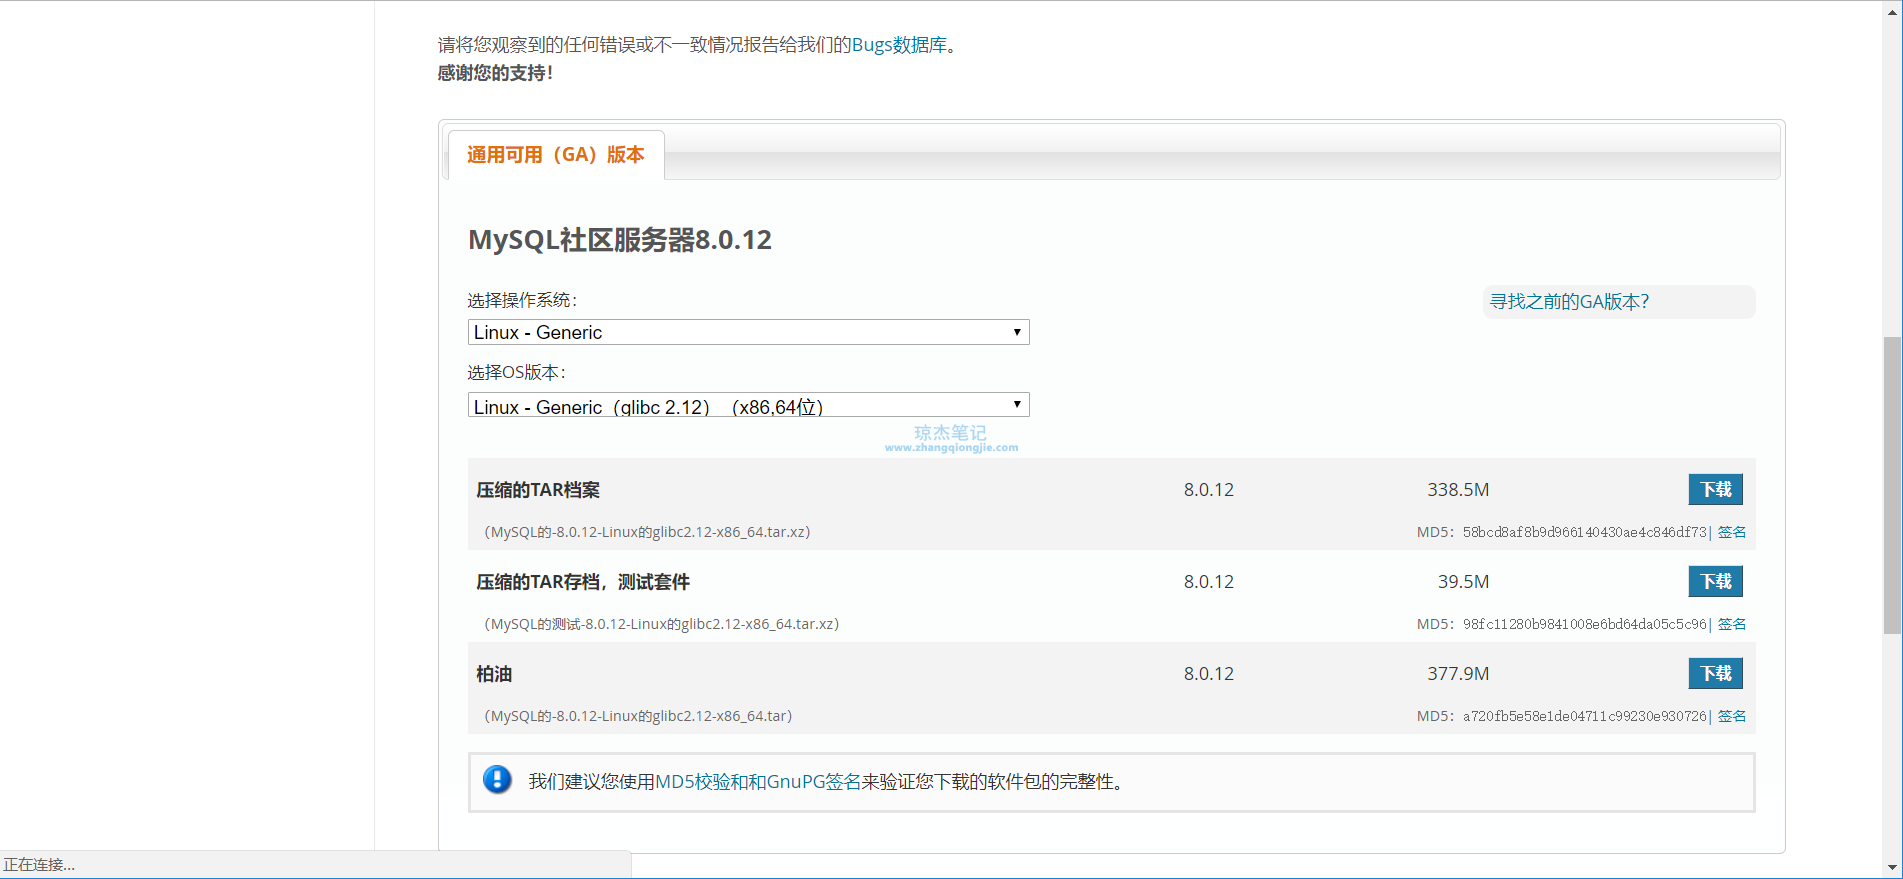
Task: Click the 正在连接... status bar text
Action: coord(39,865)
